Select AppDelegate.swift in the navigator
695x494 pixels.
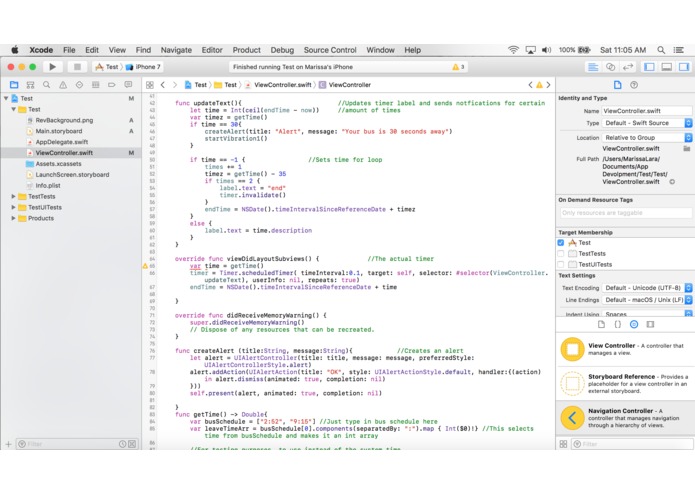point(63,142)
